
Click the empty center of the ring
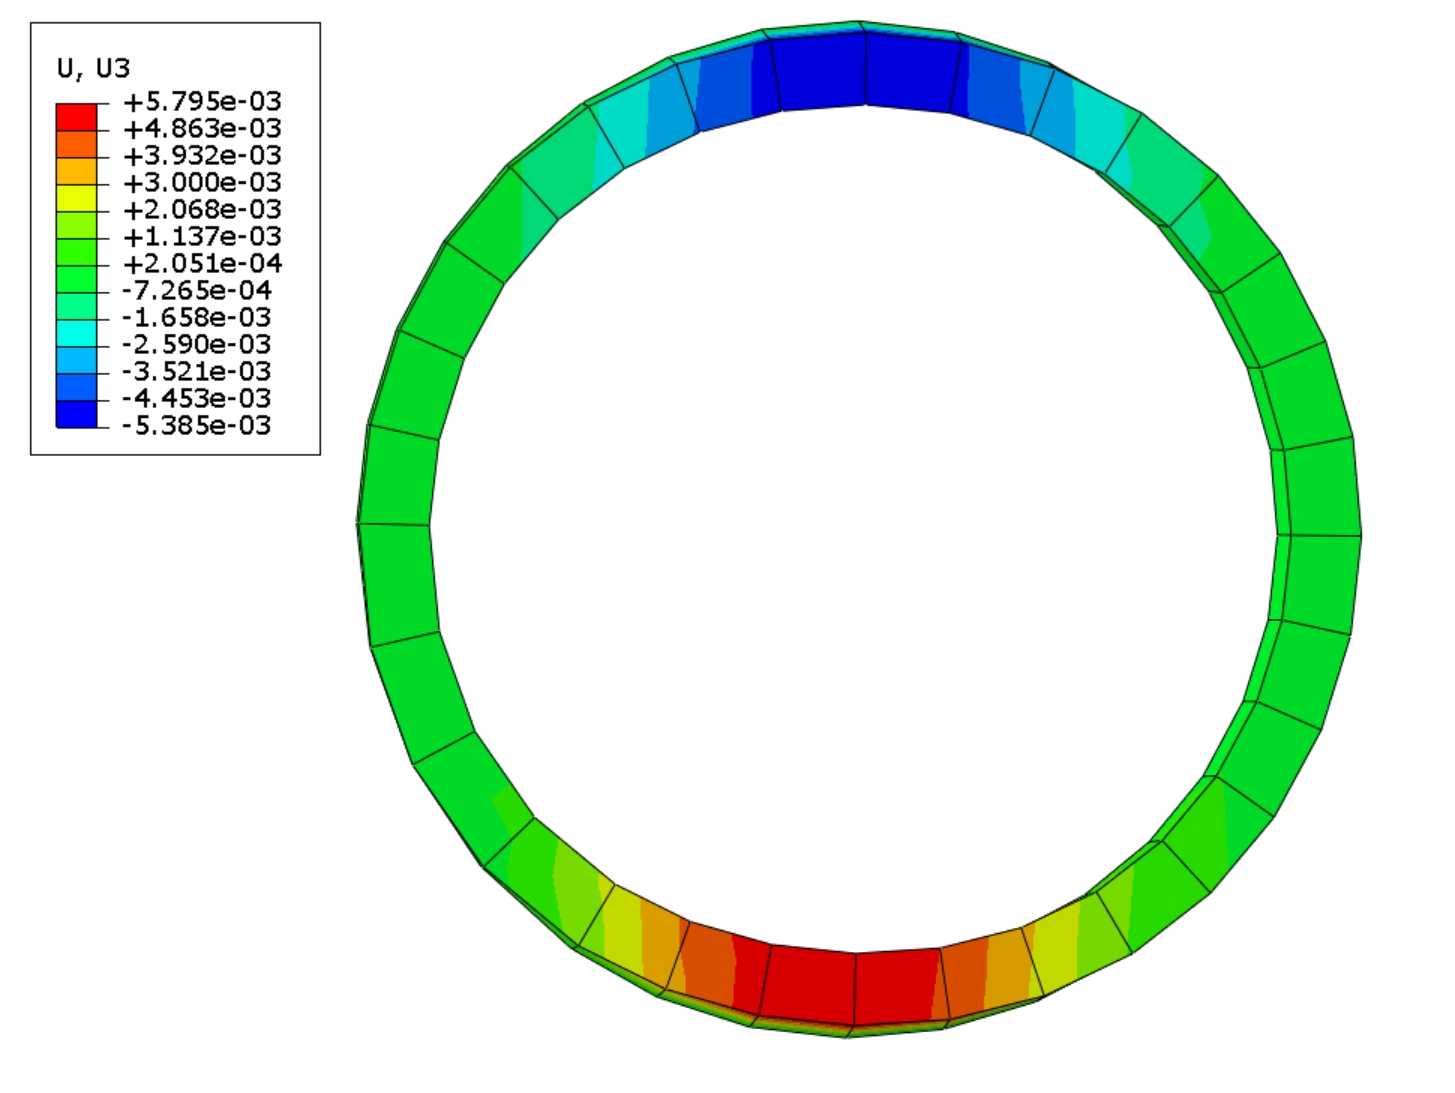pyautogui.click(x=855, y=530)
